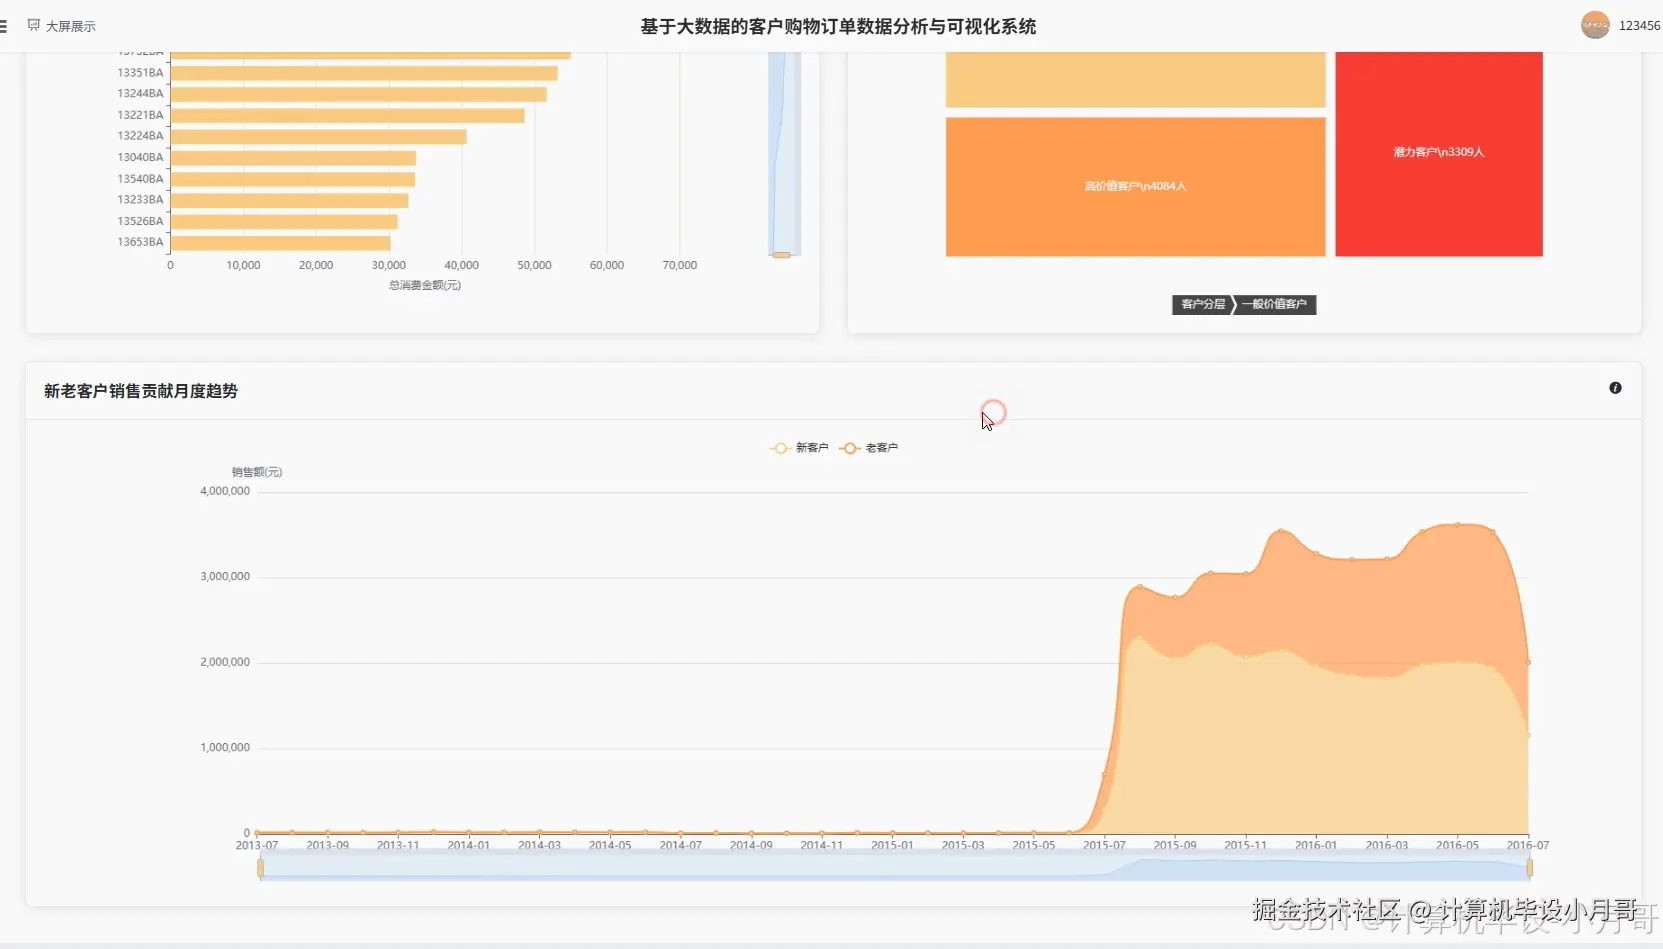Click the vertical zoom slider track of the bar chart

(784, 153)
